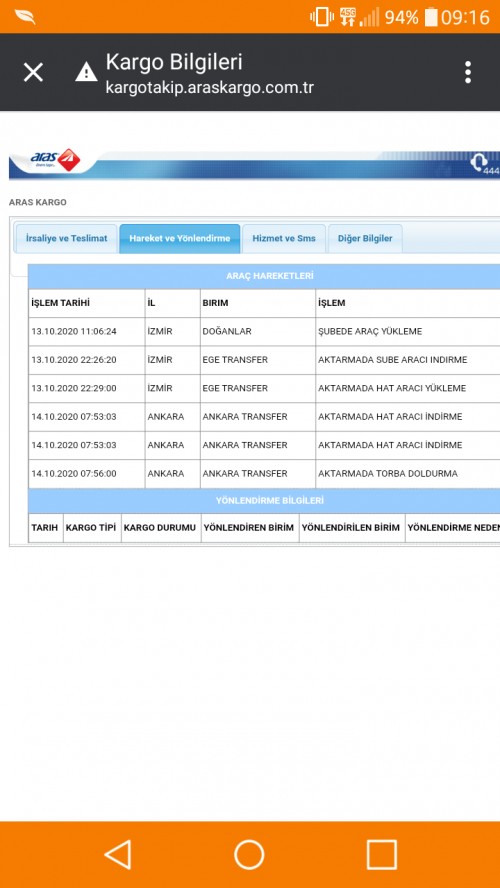Tap the KARGO TİPİ column header
500x888 pixels.
[91, 527]
